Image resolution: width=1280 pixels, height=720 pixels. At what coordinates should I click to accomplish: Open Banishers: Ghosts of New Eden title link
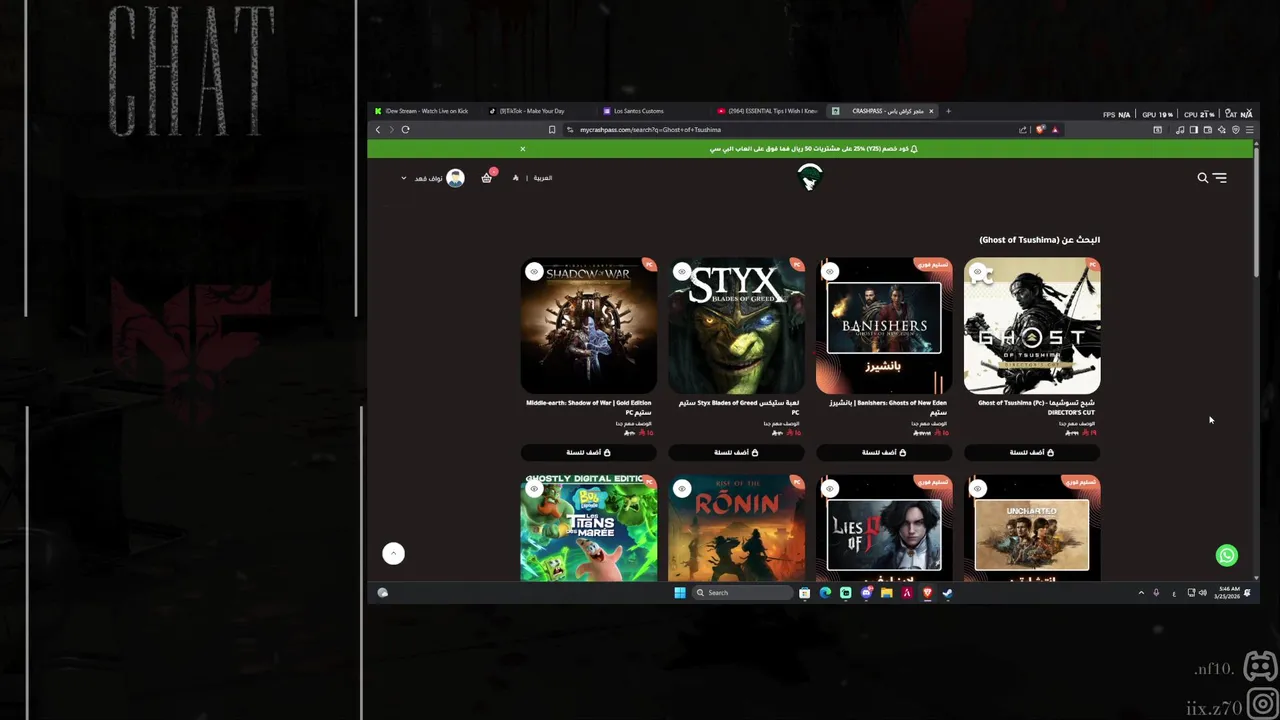[x=888, y=407]
